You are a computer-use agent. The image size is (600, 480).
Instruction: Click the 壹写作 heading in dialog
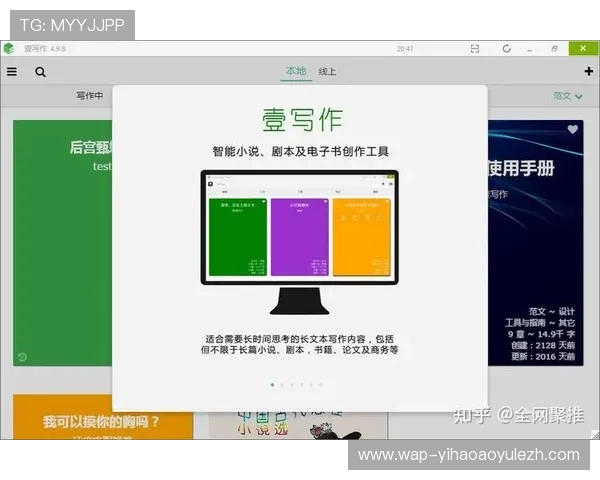pos(302,120)
